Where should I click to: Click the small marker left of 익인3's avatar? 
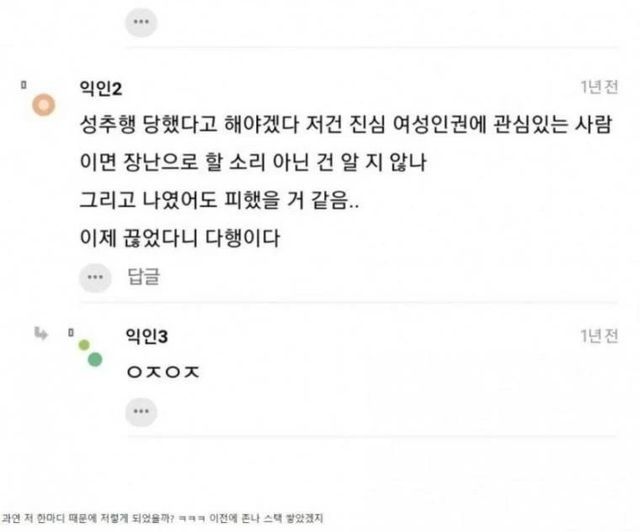click(x=71, y=332)
